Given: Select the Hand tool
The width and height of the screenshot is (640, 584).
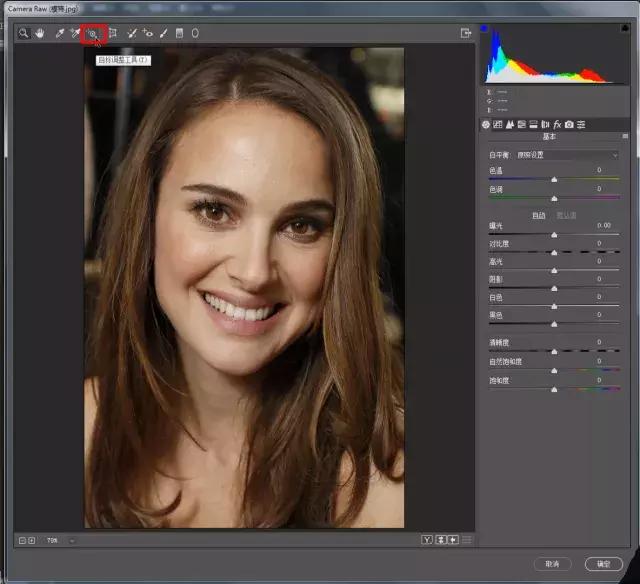Looking at the screenshot, I should click(x=40, y=33).
